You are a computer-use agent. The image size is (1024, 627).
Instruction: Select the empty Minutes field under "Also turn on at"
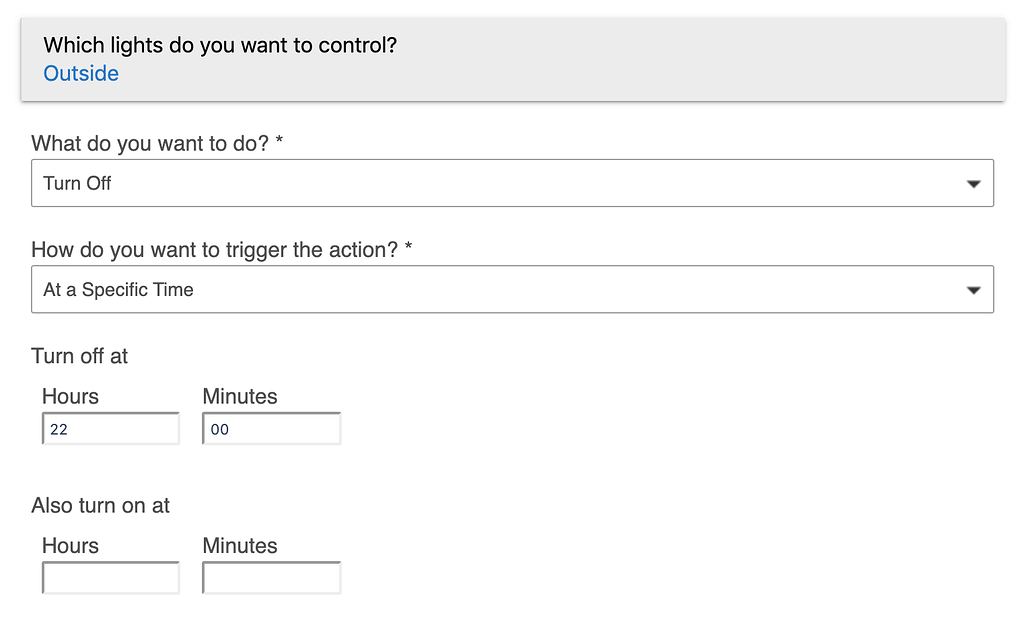pyautogui.click(x=271, y=578)
